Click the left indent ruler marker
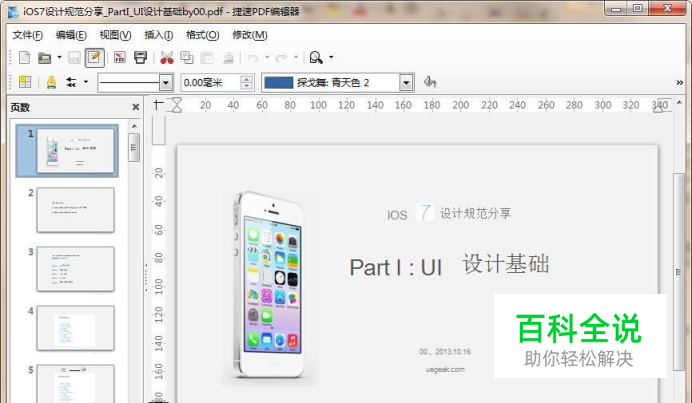The width and height of the screenshot is (692, 403). pyautogui.click(x=177, y=105)
